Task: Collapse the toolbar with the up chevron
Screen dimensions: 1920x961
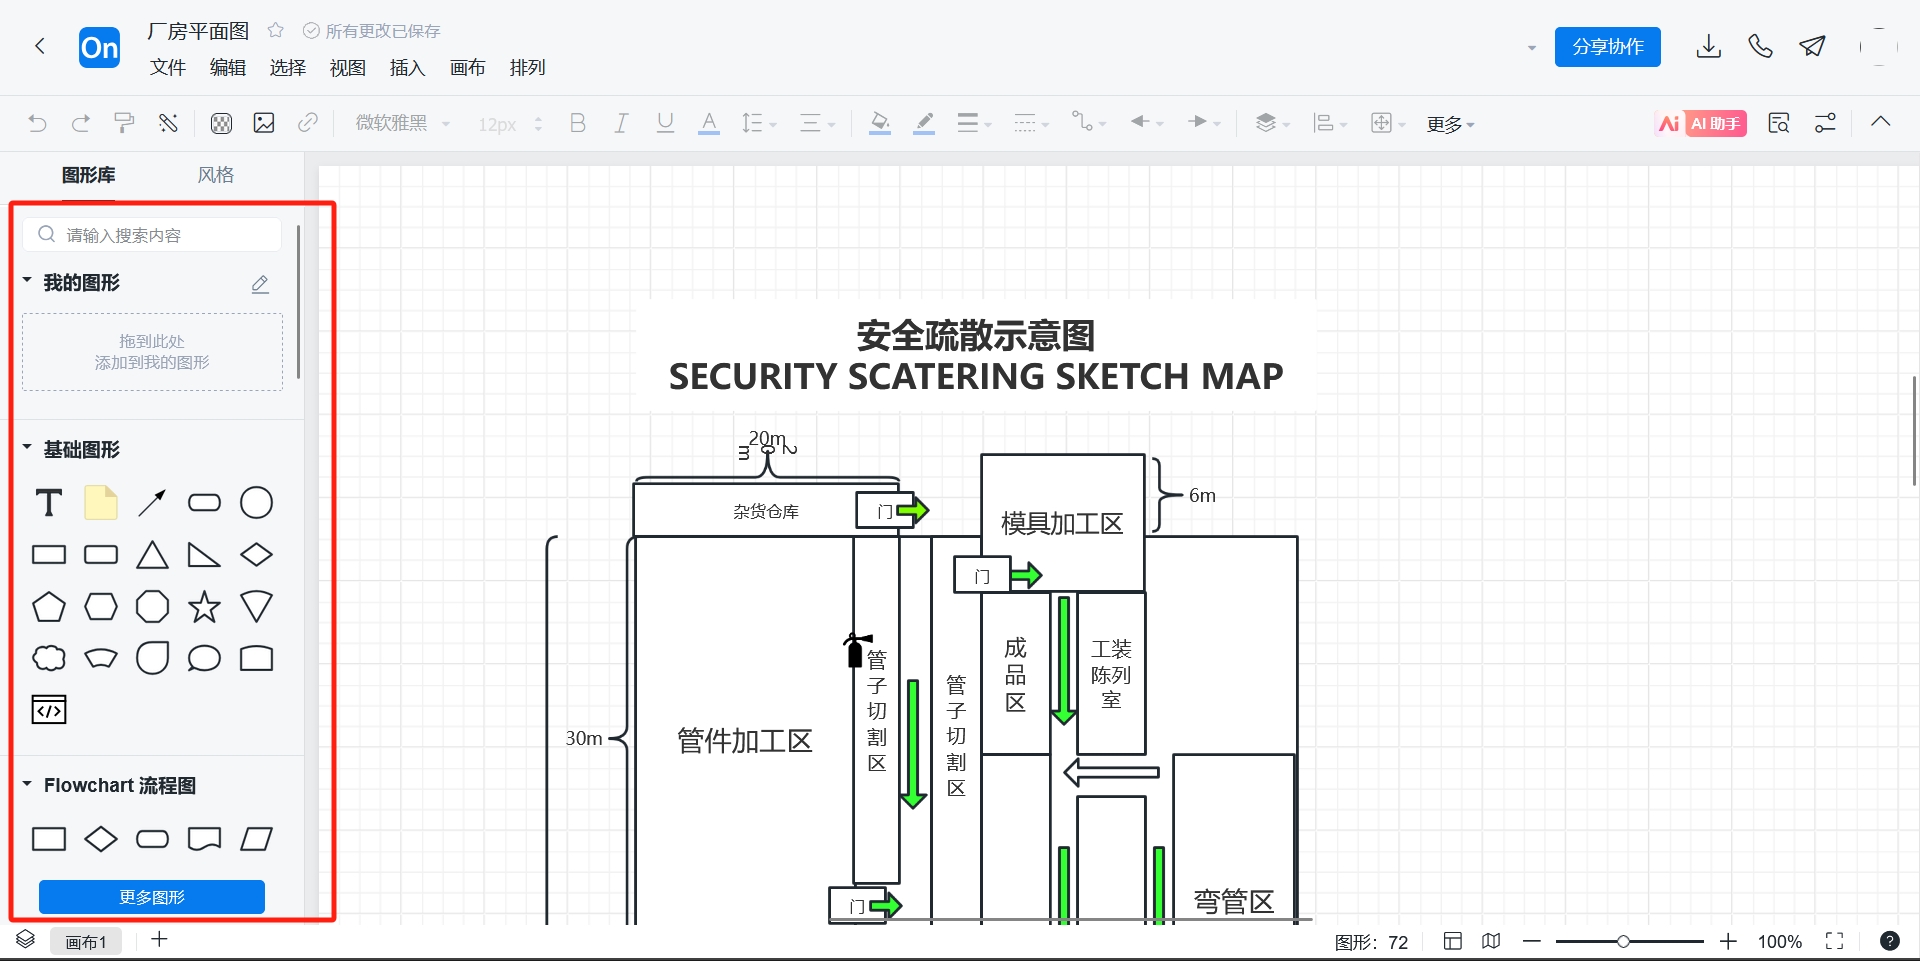Action: tap(1881, 122)
